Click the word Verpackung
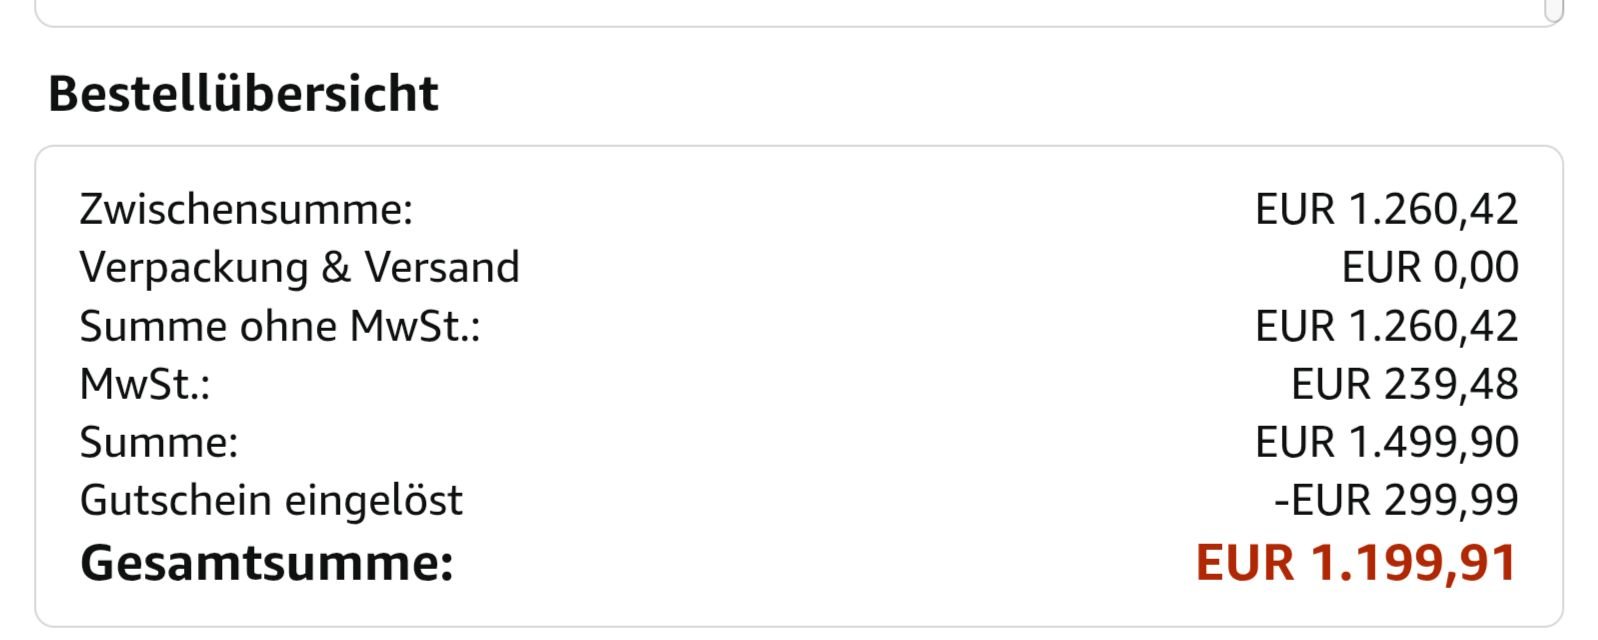This screenshot has width=1598, height=640. click(x=193, y=268)
